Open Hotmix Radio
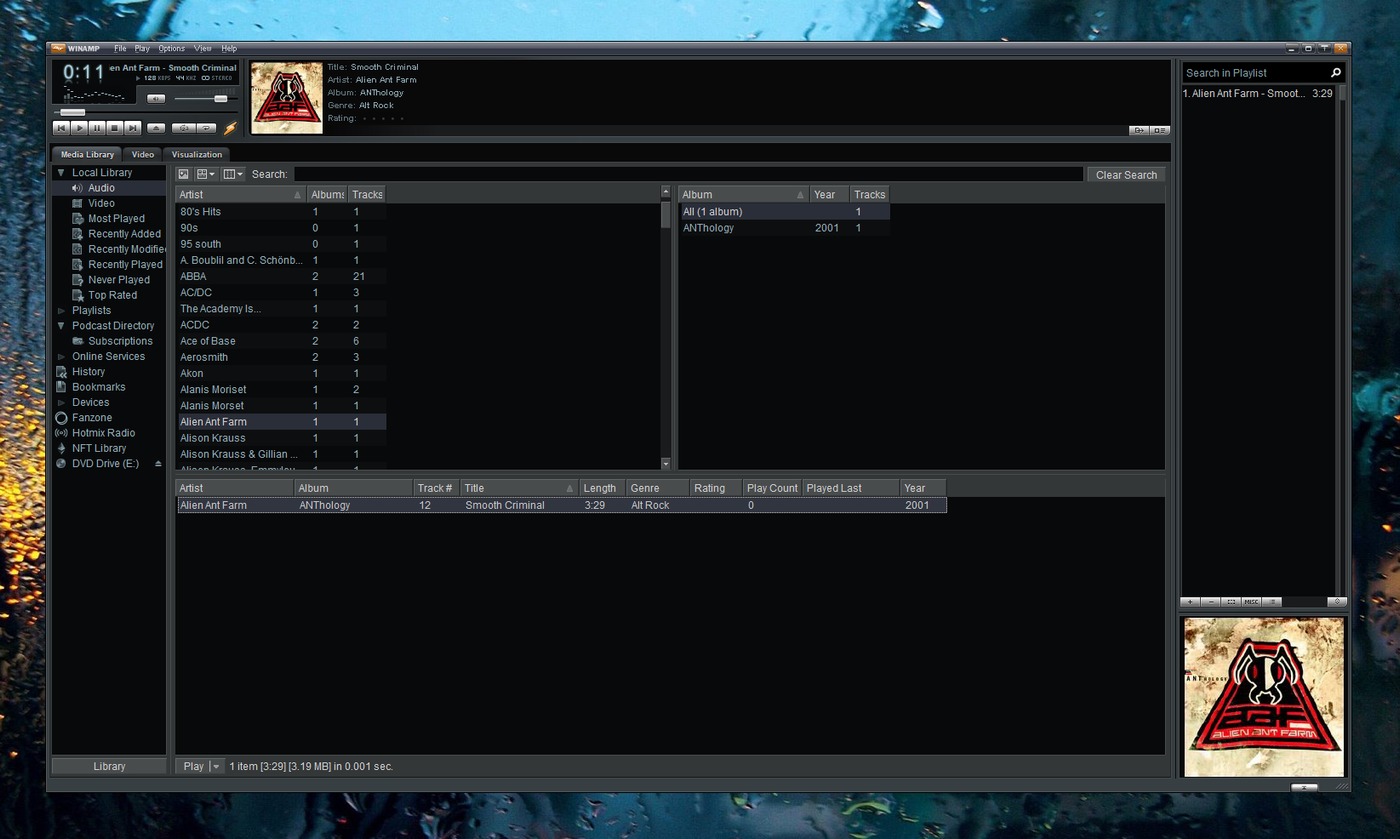The width and height of the screenshot is (1400, 839). pyautogui.click(x=103, y=433)
